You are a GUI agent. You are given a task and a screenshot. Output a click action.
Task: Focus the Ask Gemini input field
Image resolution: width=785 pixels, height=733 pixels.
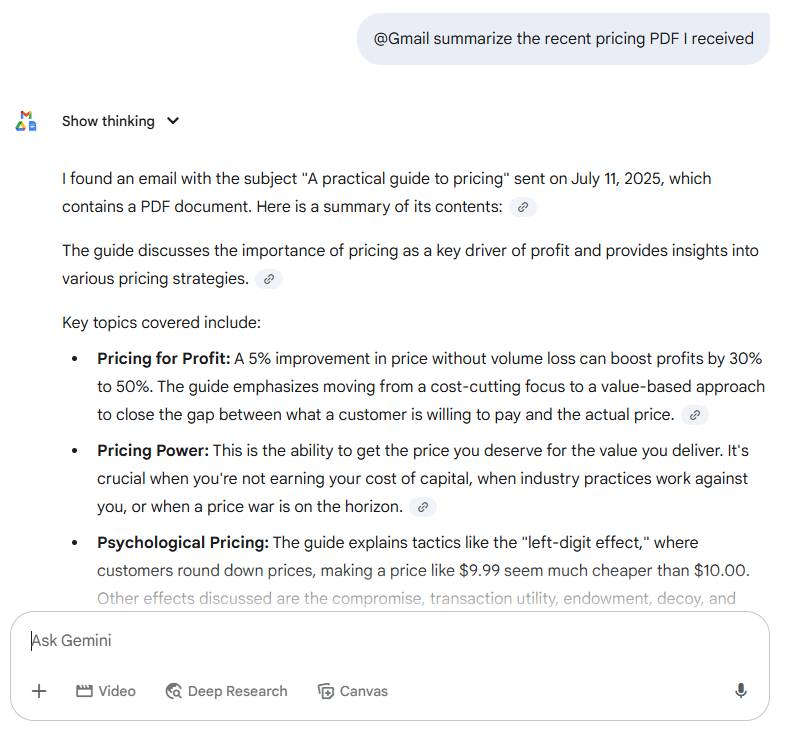click(x=380, y=641)
